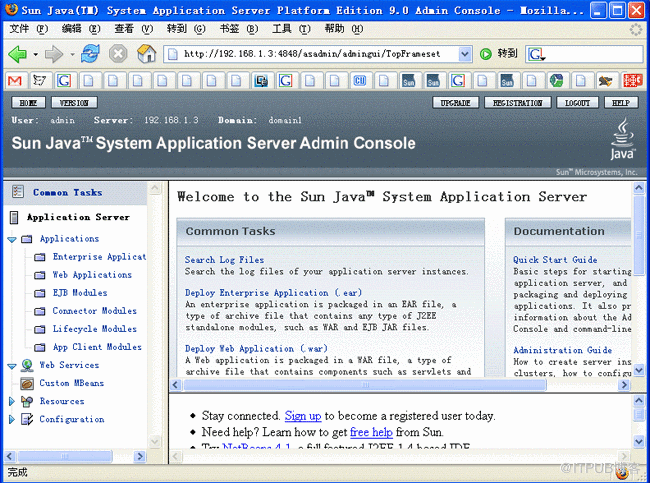The width and height of the screenshot is (650, 483).
Task: Click the Forward navigation arrow
Action: click(53, 54)
